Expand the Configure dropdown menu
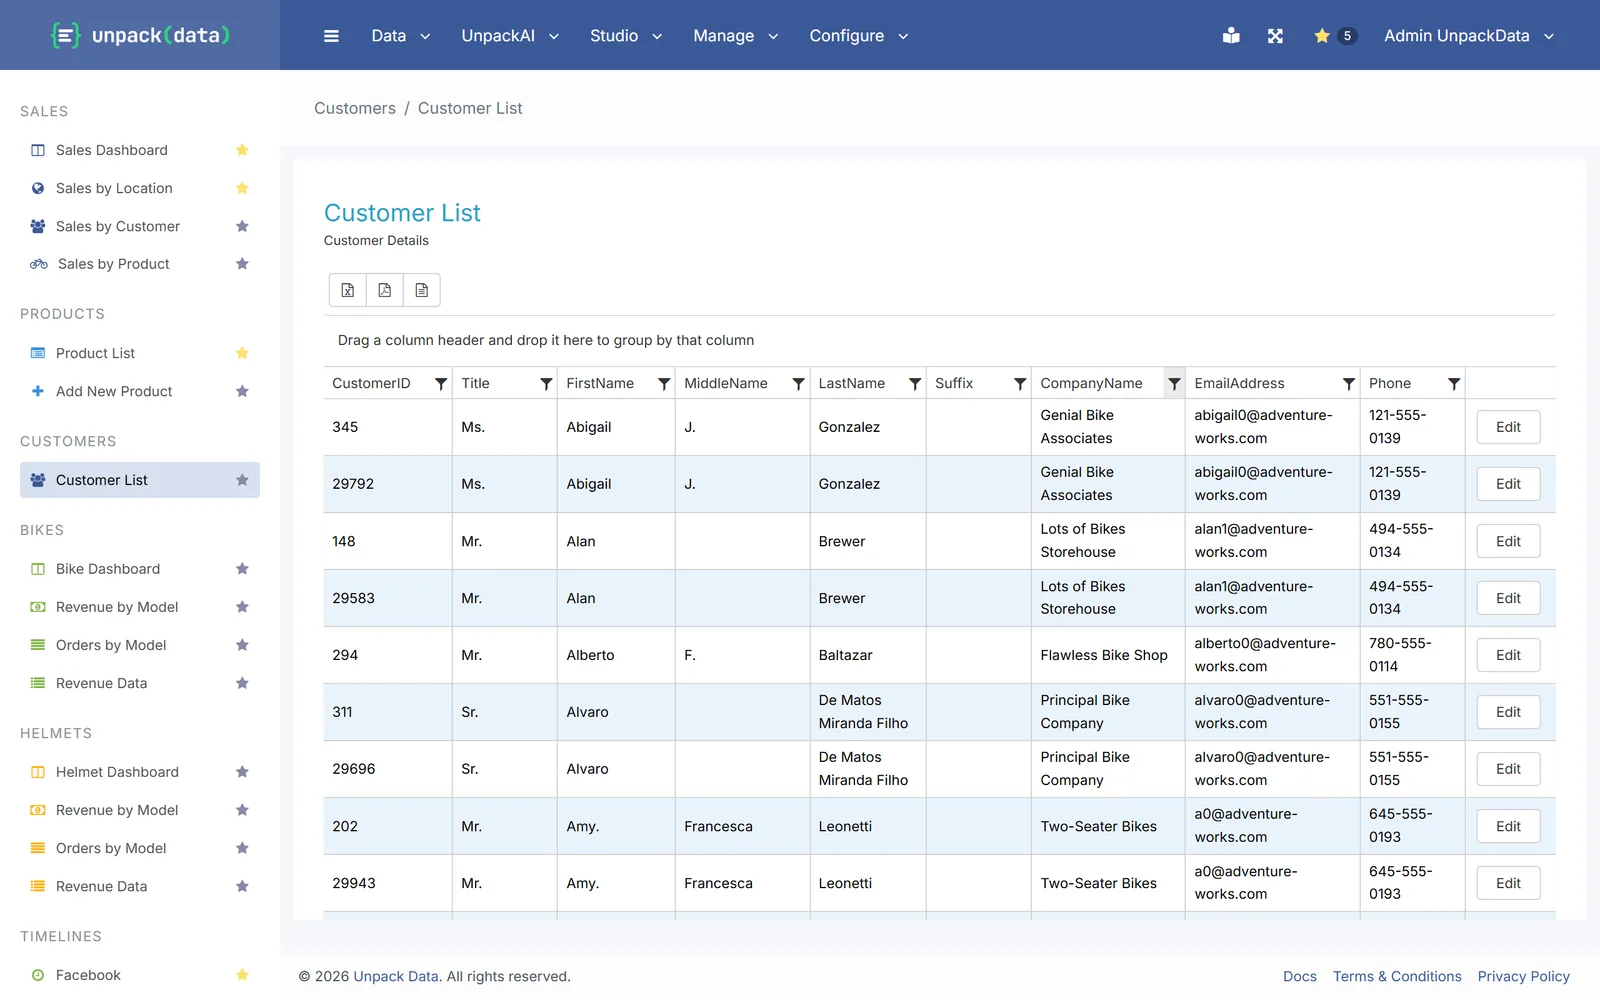This screenshot has height=1000, width=1600. tap(859, 36)
